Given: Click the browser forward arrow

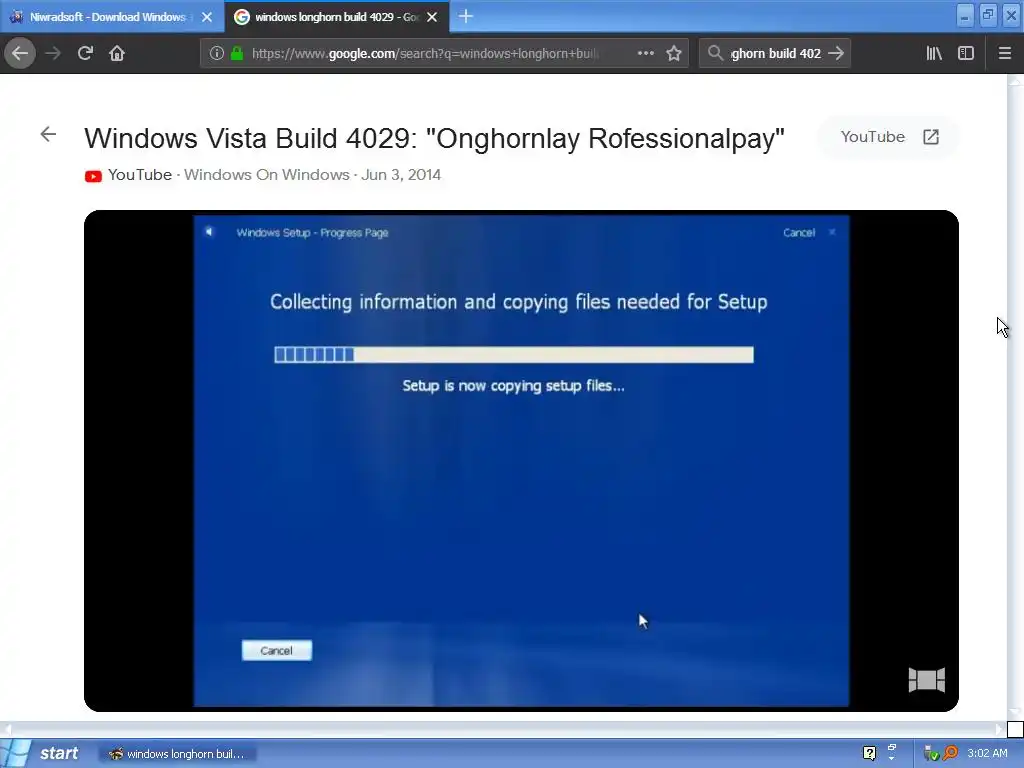Looking at the screenshot, I should [x=54, y=54].
